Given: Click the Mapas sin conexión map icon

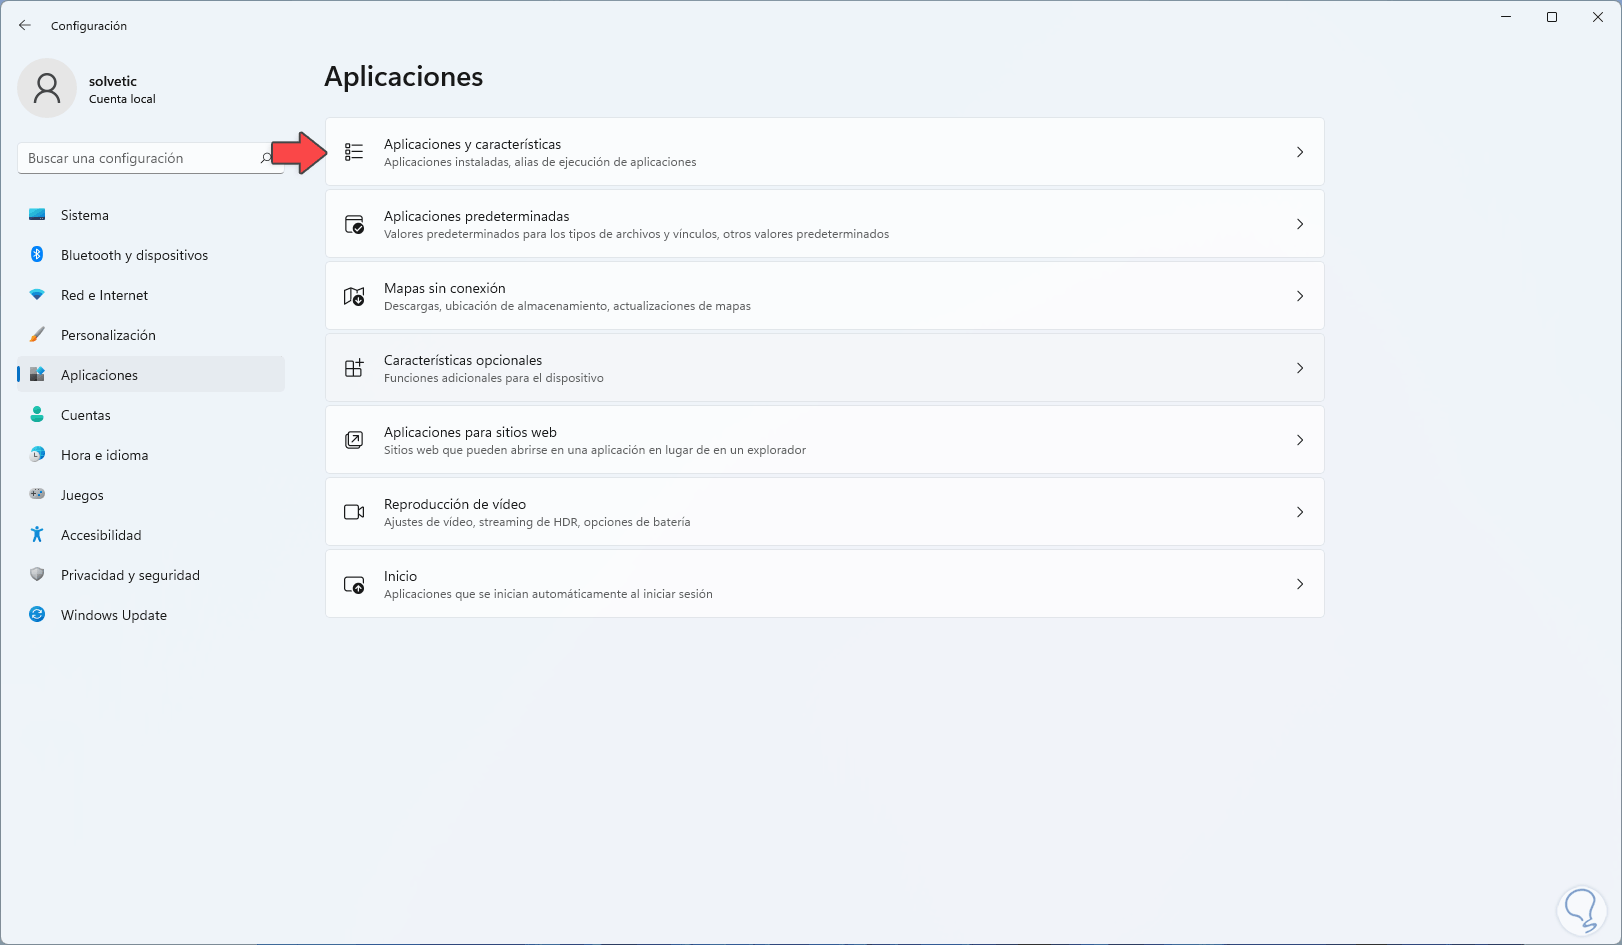Looking at the screenshot, I should point(354,296).
